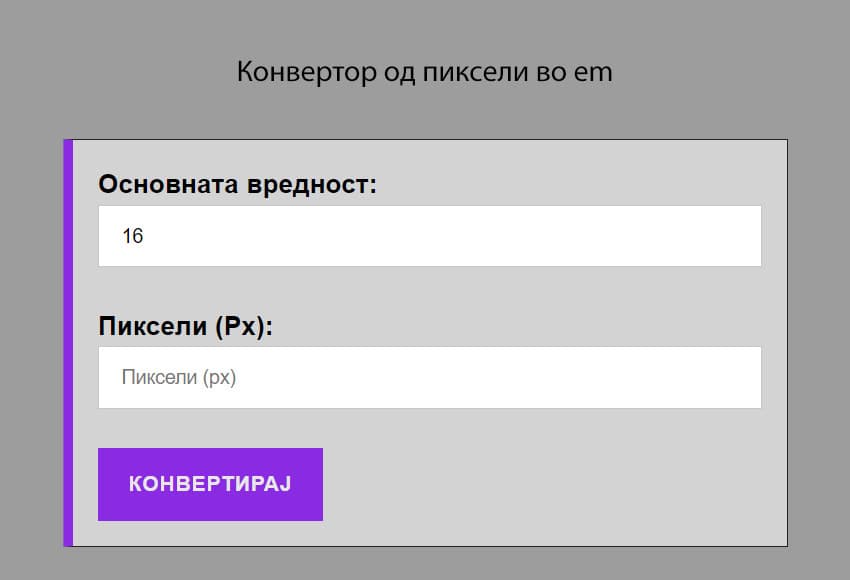The width and height of the screenshot is (850, 580).
Task: Click the heading "Конвертор од пиксели во em"
Action: [x=424, y=72]
